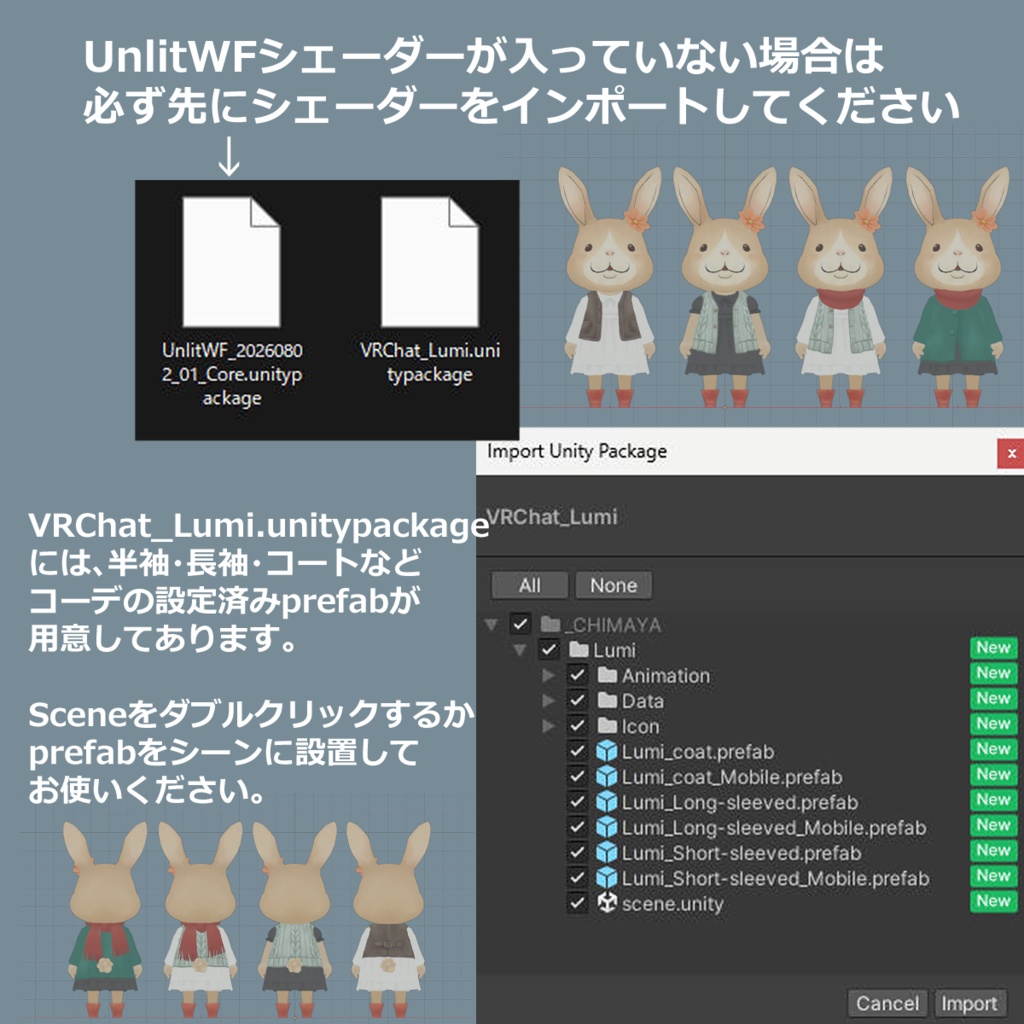Uncheck the Lumi_Short-sleeved_Mobile.prefab checkbox
Screen dimensions: 1024x1024
577,878
